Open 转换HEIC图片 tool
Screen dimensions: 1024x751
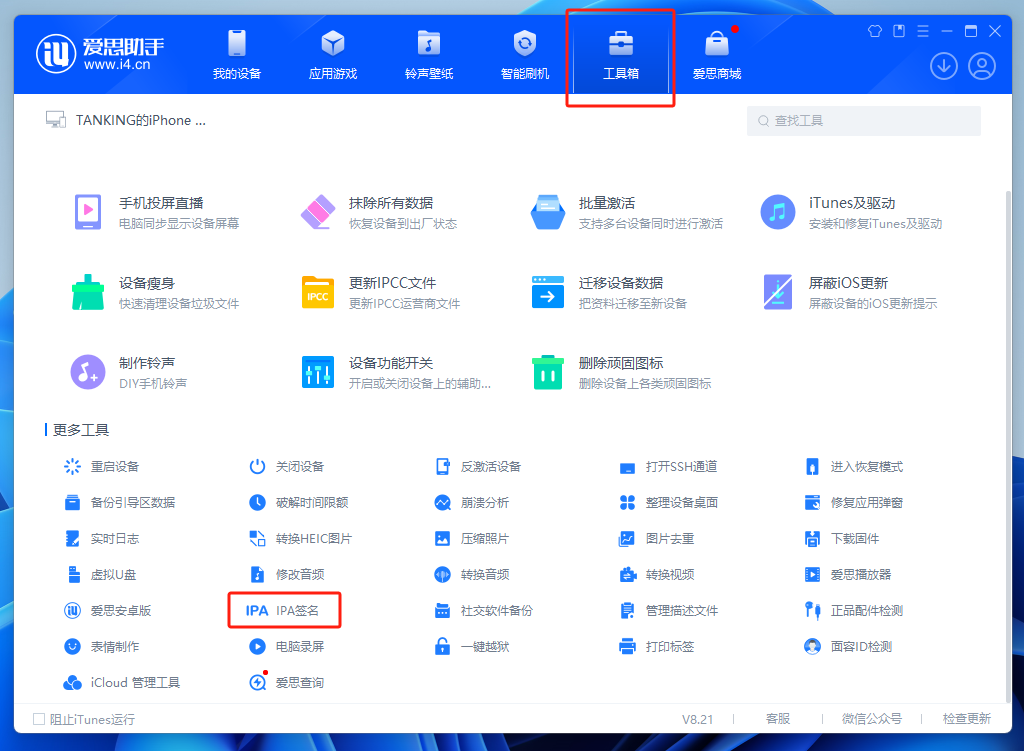tap(300, 538)
